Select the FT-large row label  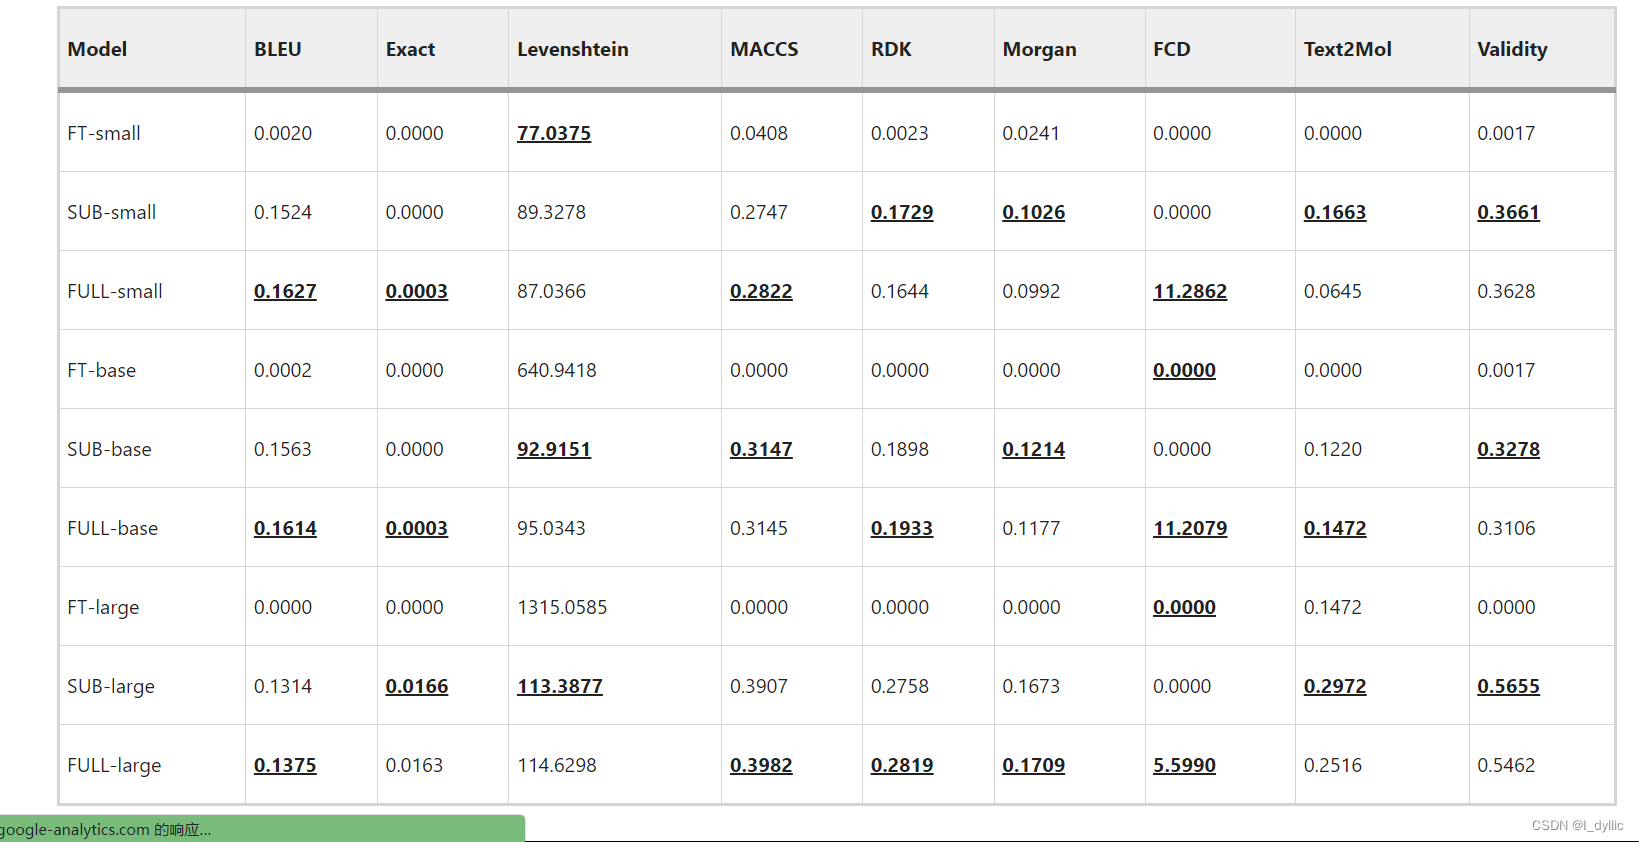pos(103,607)
